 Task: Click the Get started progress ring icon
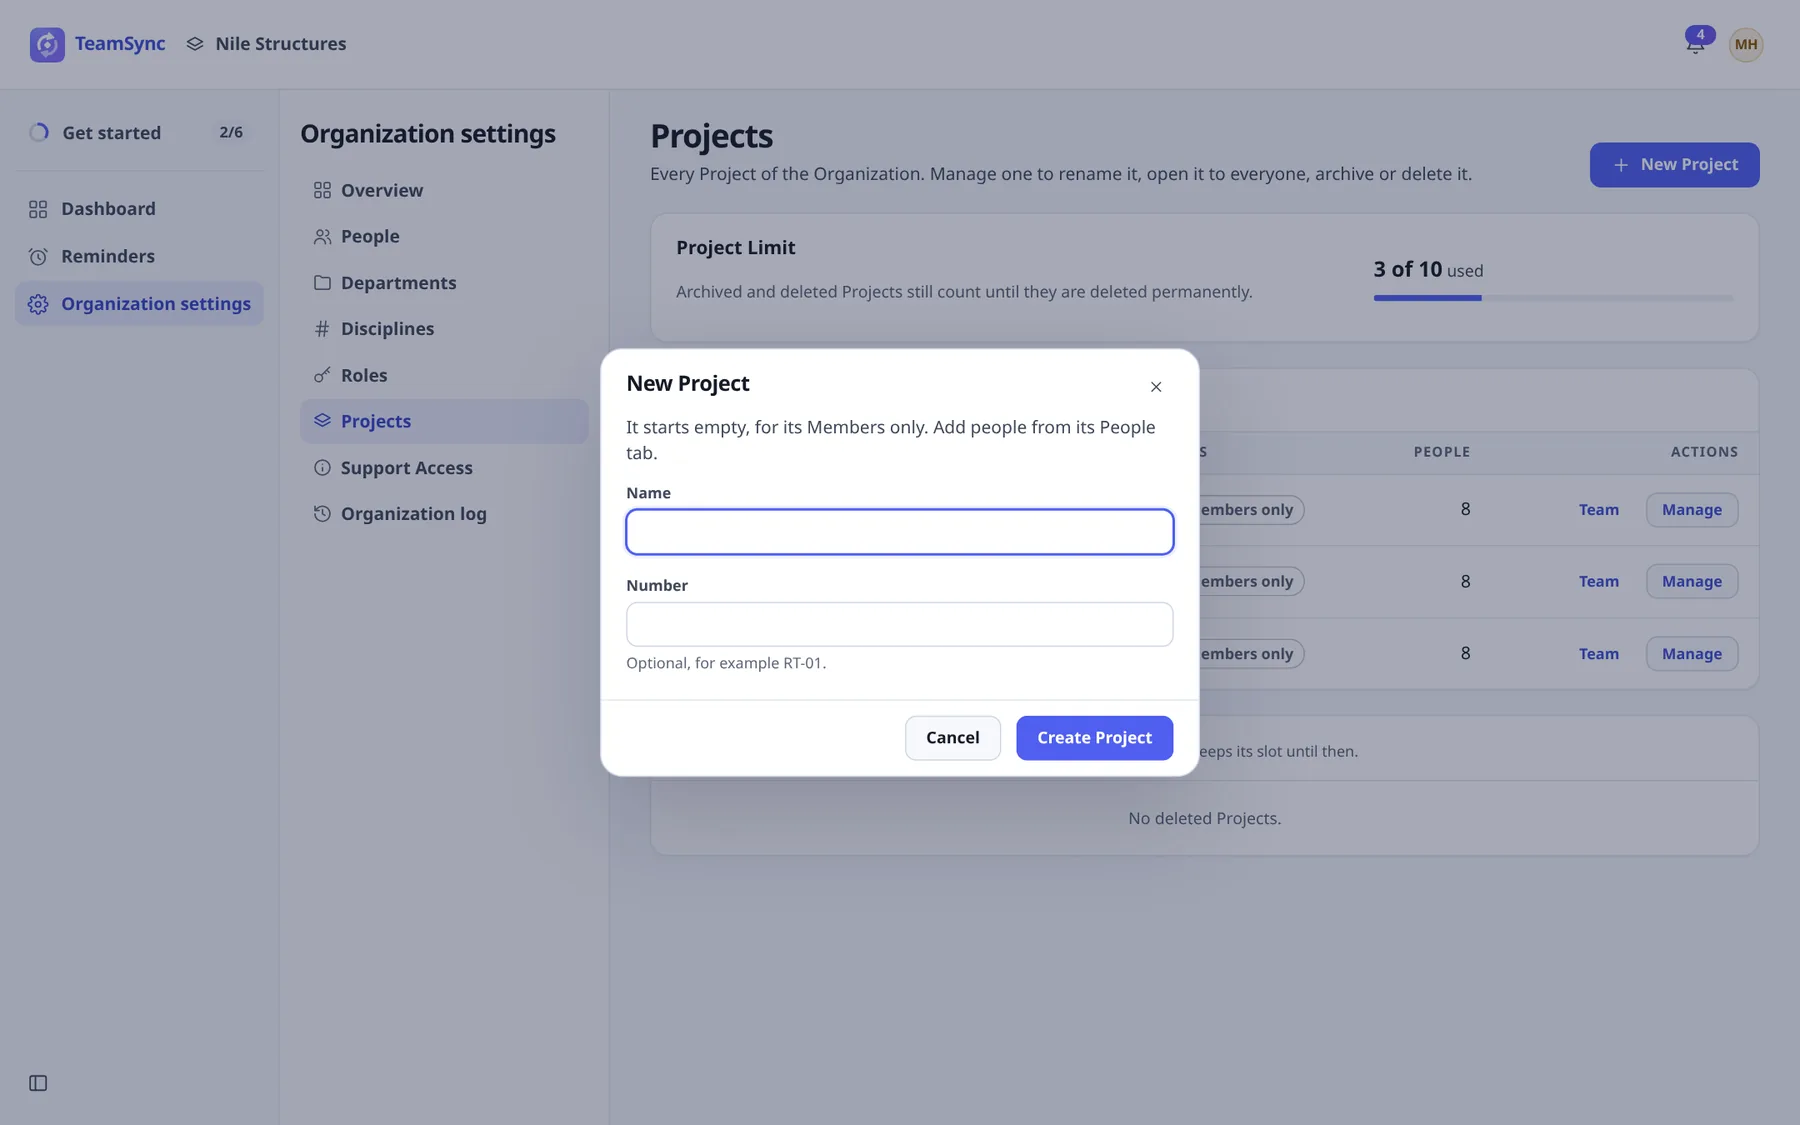(x=39, y=132)
